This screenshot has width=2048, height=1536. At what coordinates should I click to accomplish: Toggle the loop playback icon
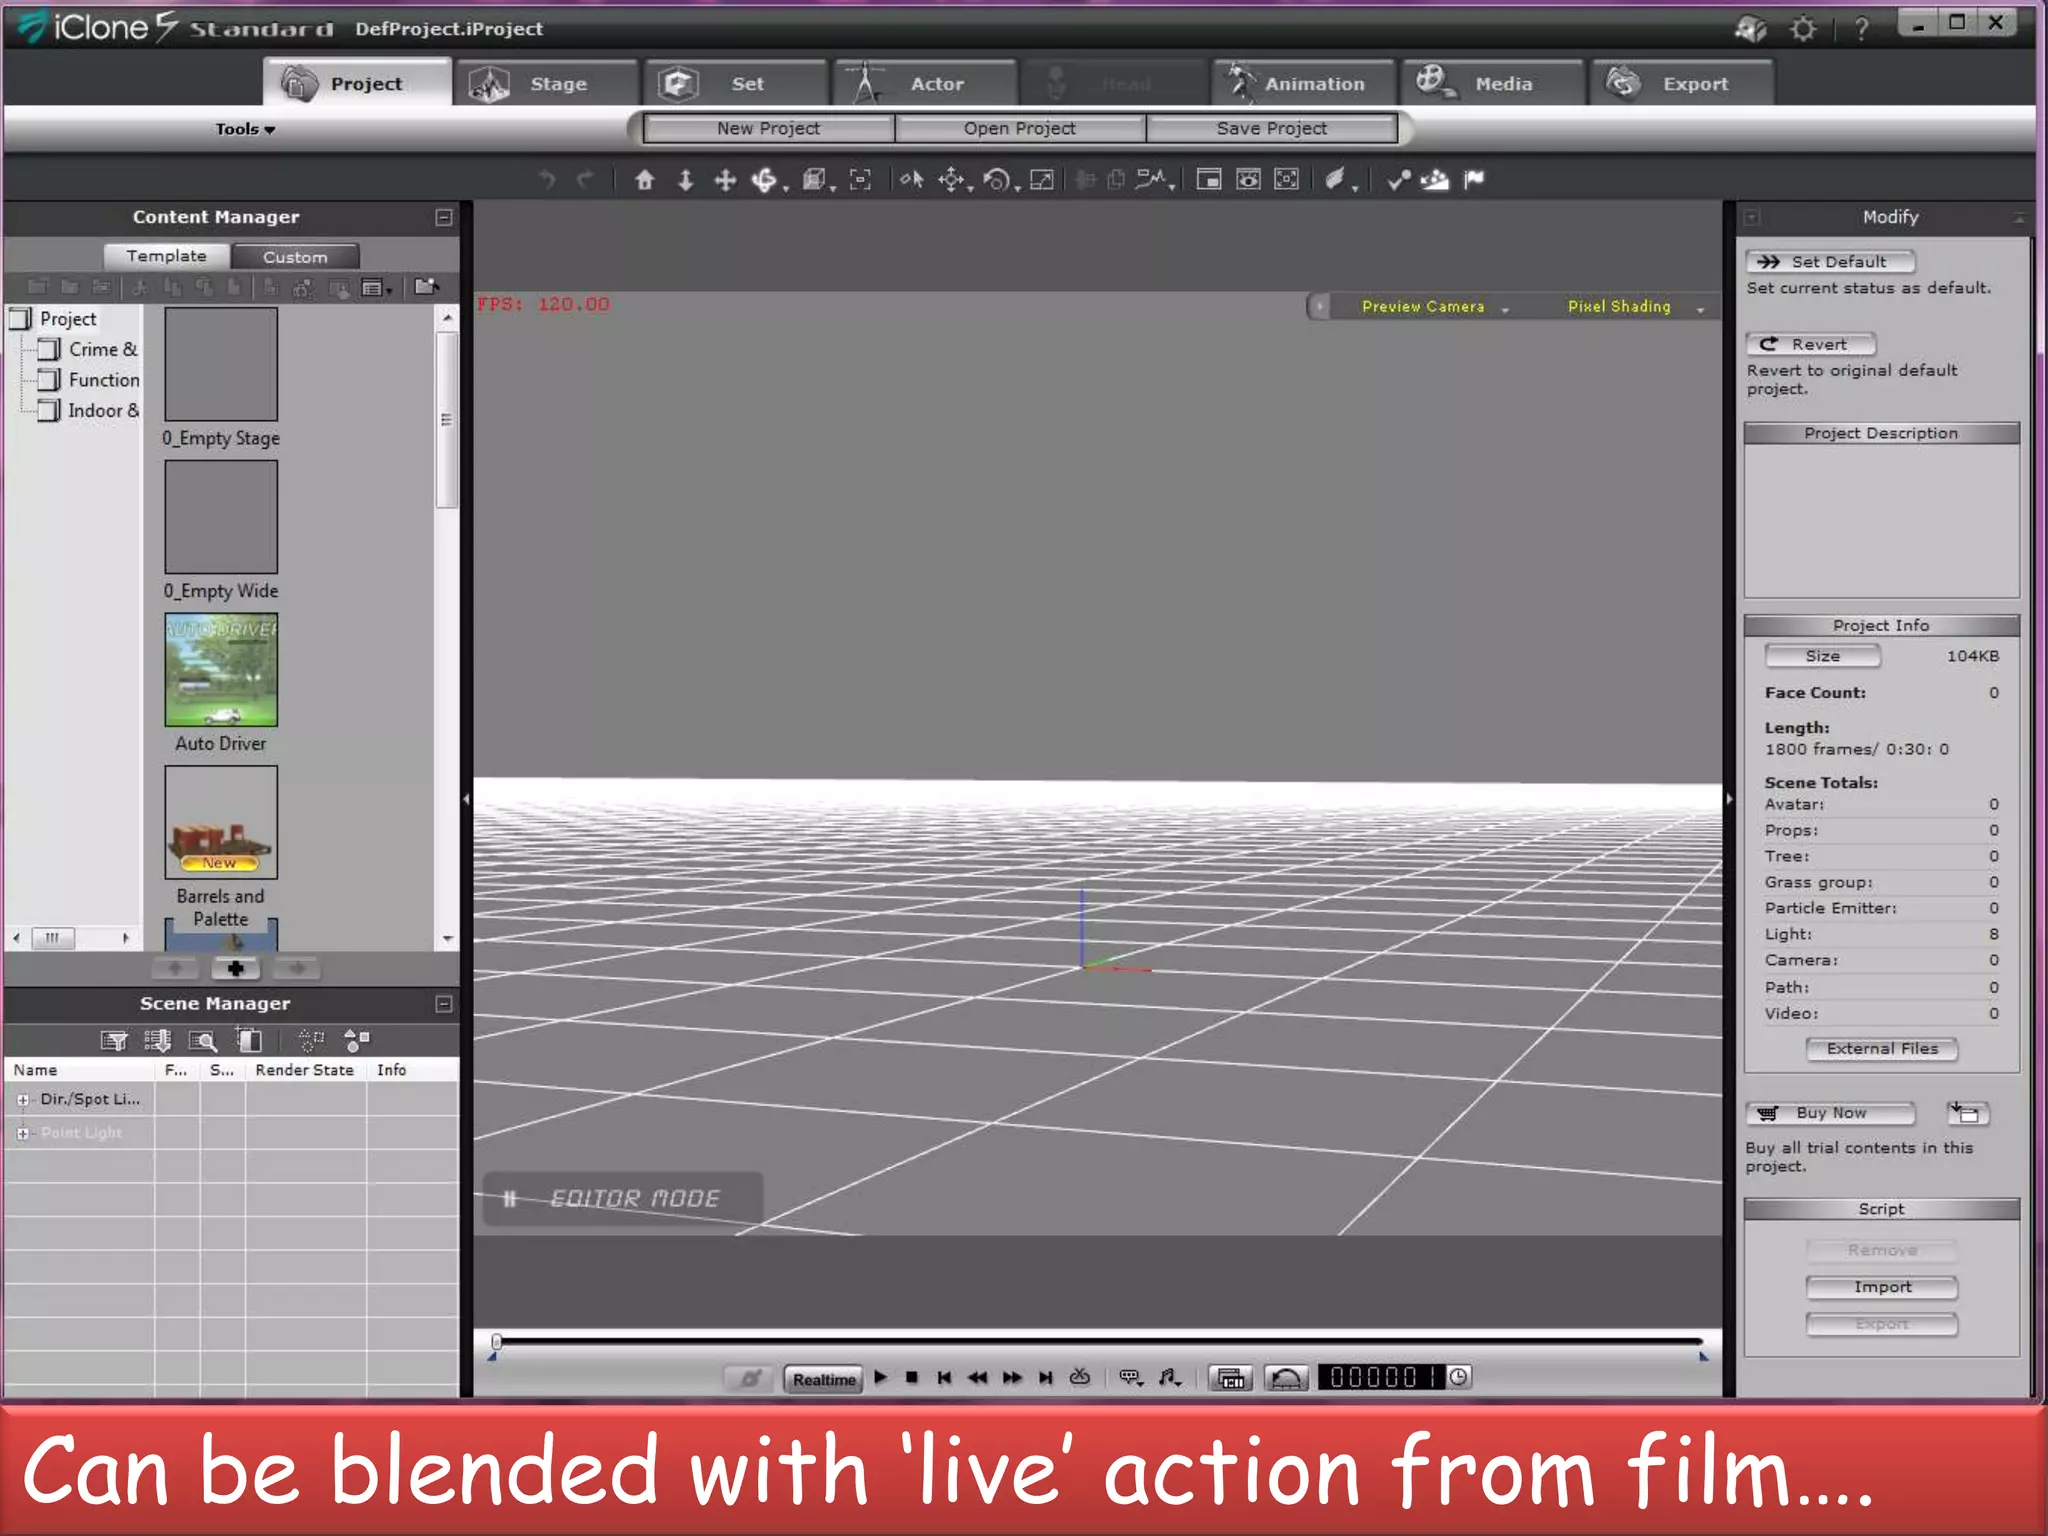1080,1377
